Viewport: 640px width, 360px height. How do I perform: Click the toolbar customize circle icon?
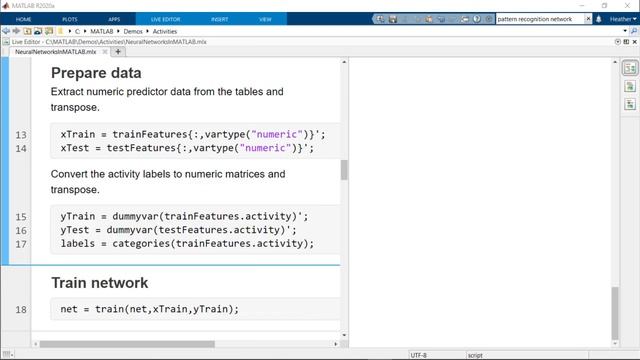tap(489, 19)
